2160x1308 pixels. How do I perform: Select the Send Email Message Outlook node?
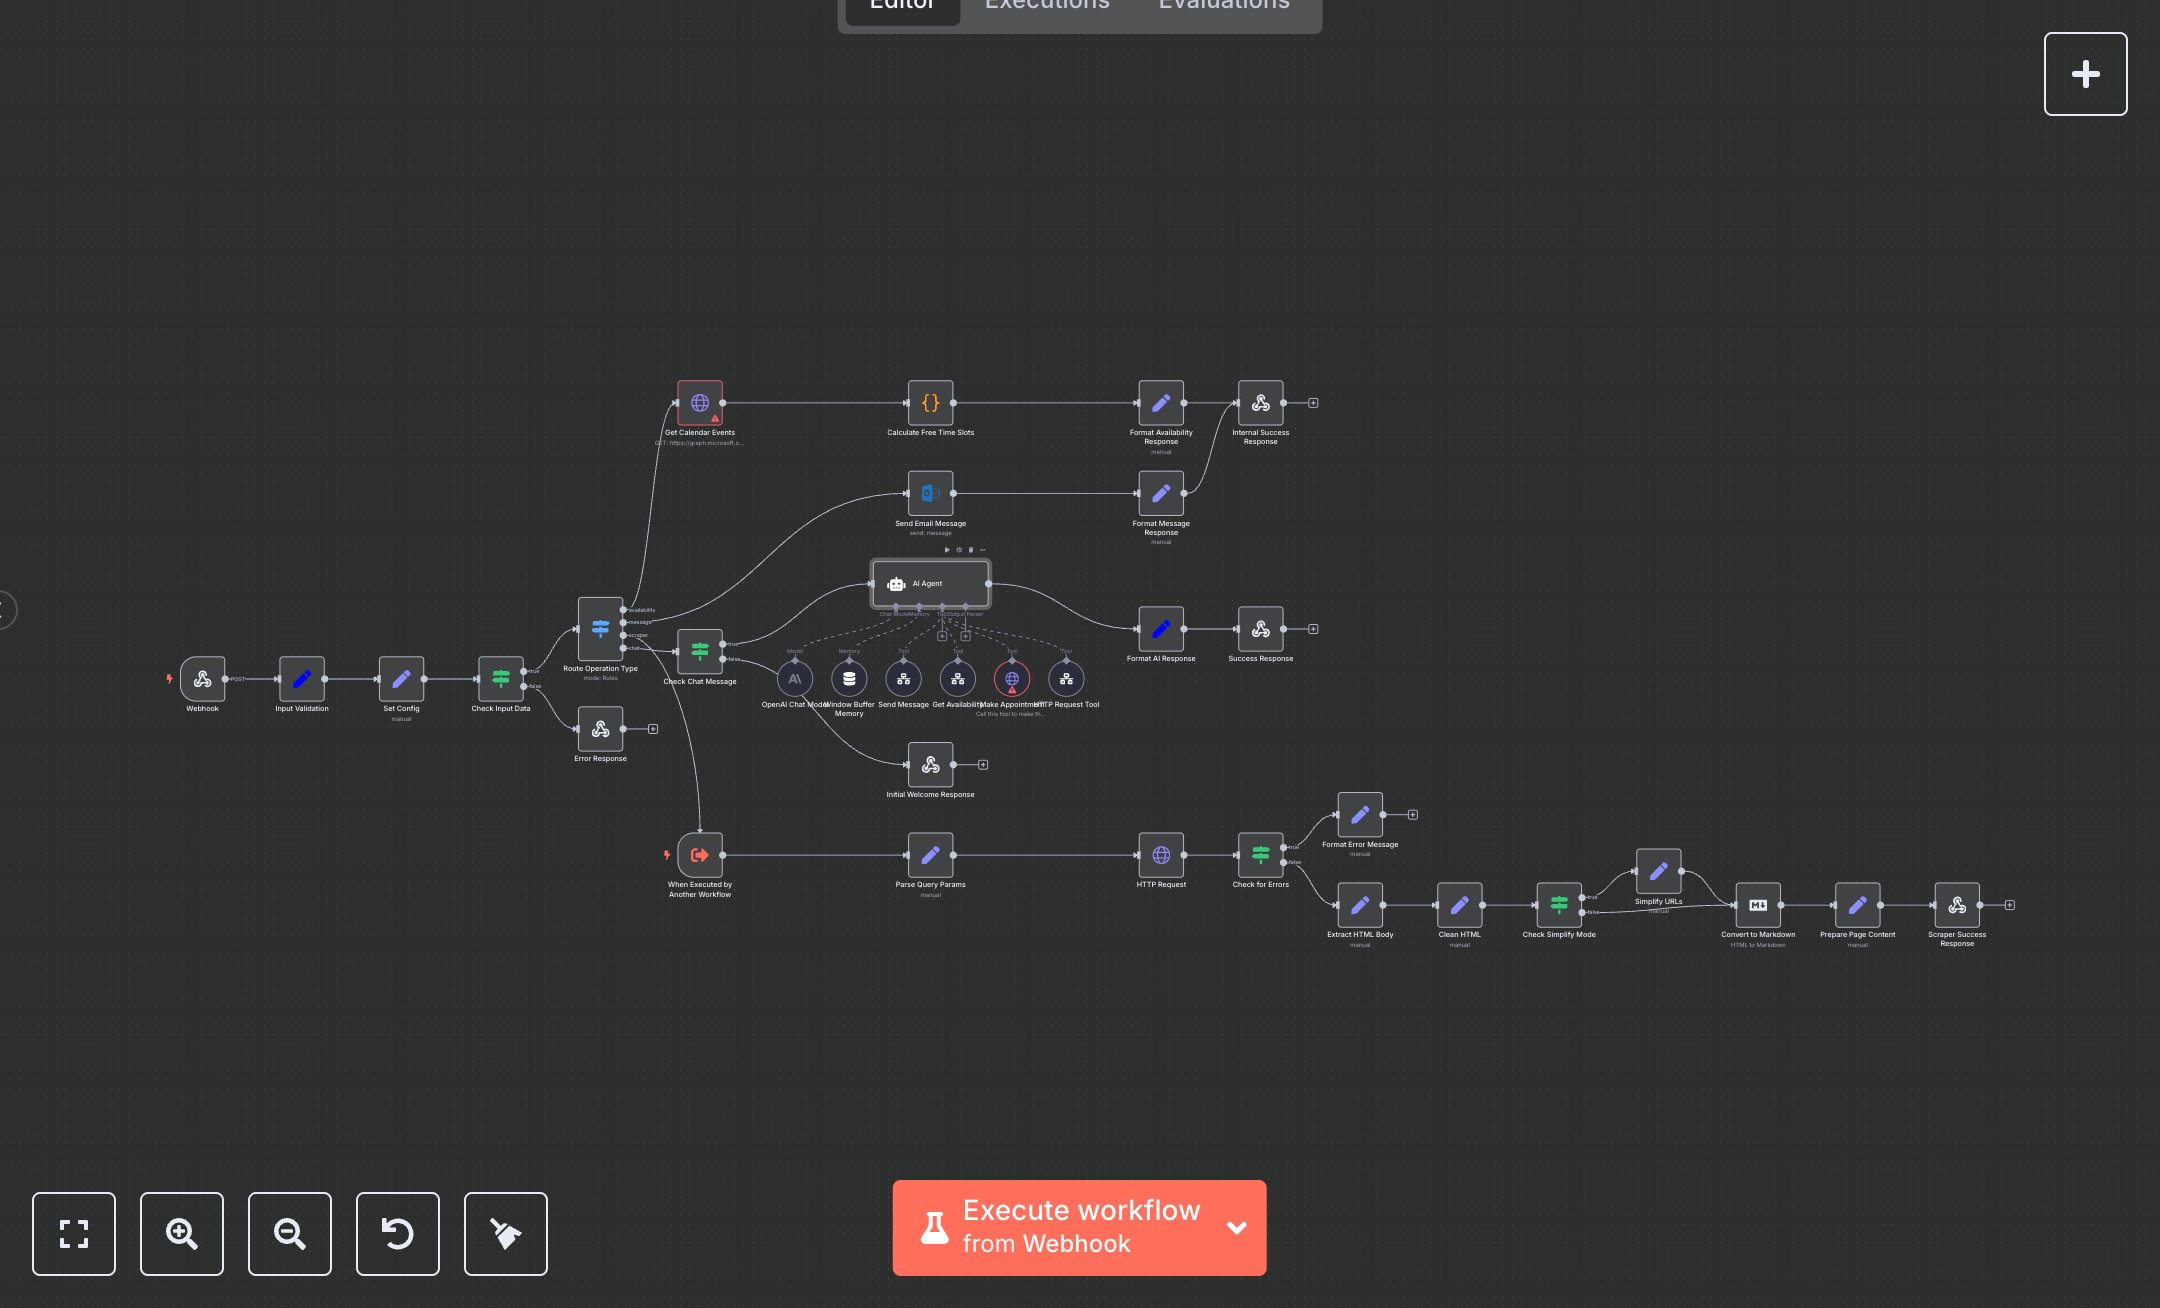(x=930, y=493)
